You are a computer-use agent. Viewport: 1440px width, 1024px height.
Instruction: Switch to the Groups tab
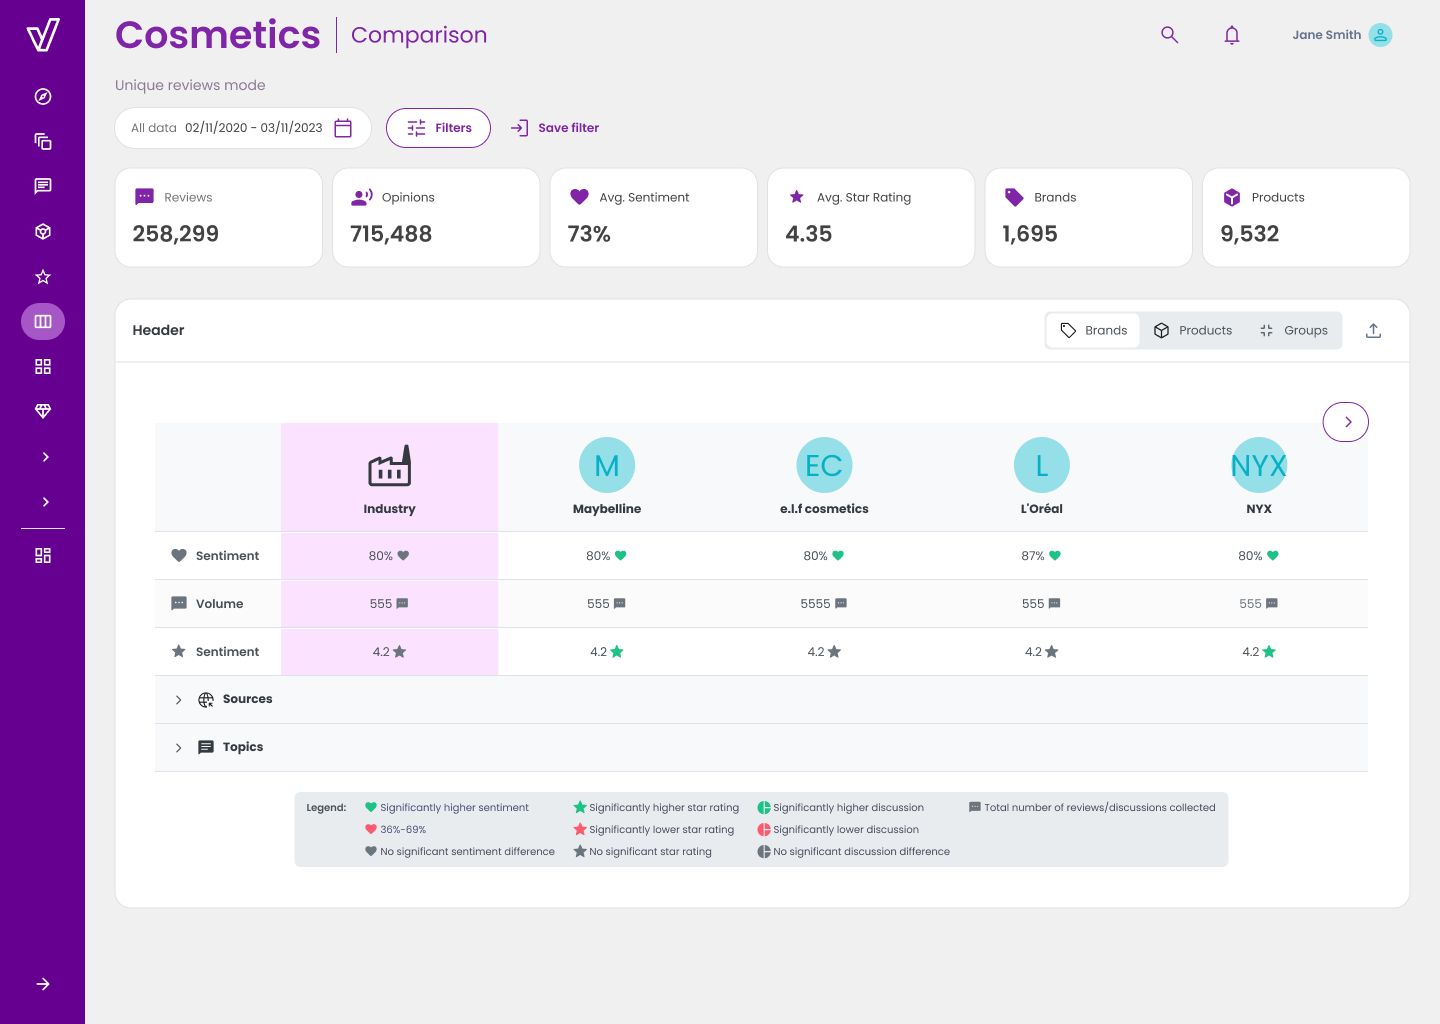(1293, 330)
